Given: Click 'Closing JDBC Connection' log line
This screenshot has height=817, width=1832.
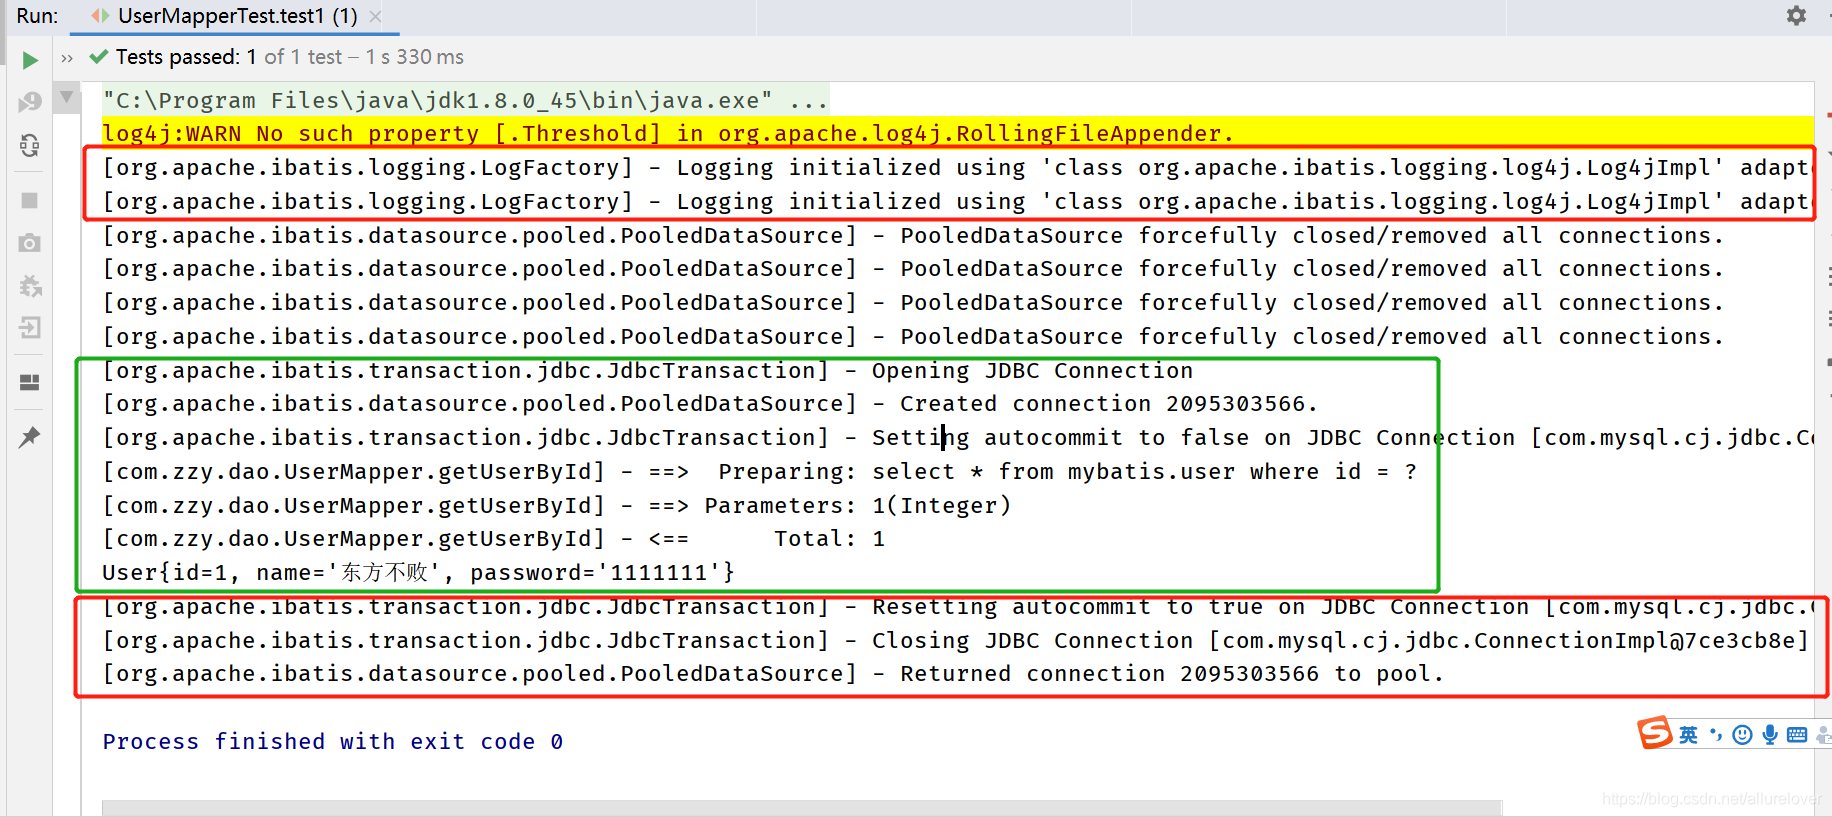Looking at the screenshot, I should (955, 641).
